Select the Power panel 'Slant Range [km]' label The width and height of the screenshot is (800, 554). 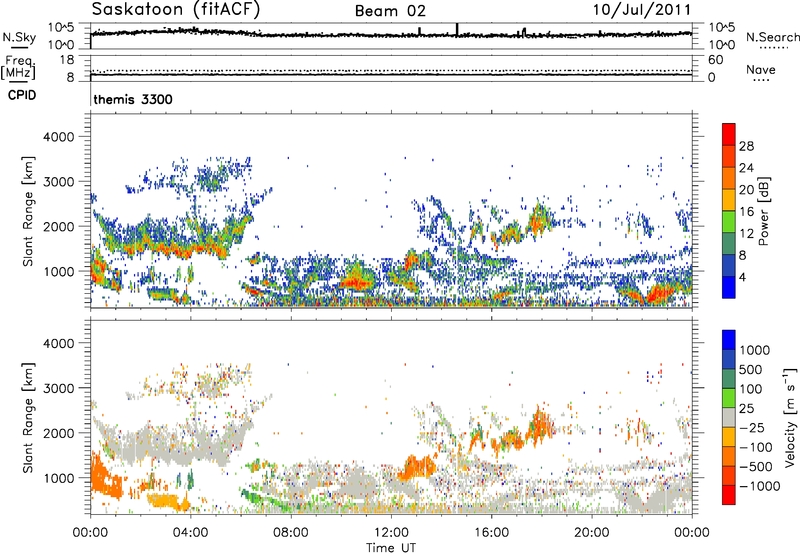point(28,211)
